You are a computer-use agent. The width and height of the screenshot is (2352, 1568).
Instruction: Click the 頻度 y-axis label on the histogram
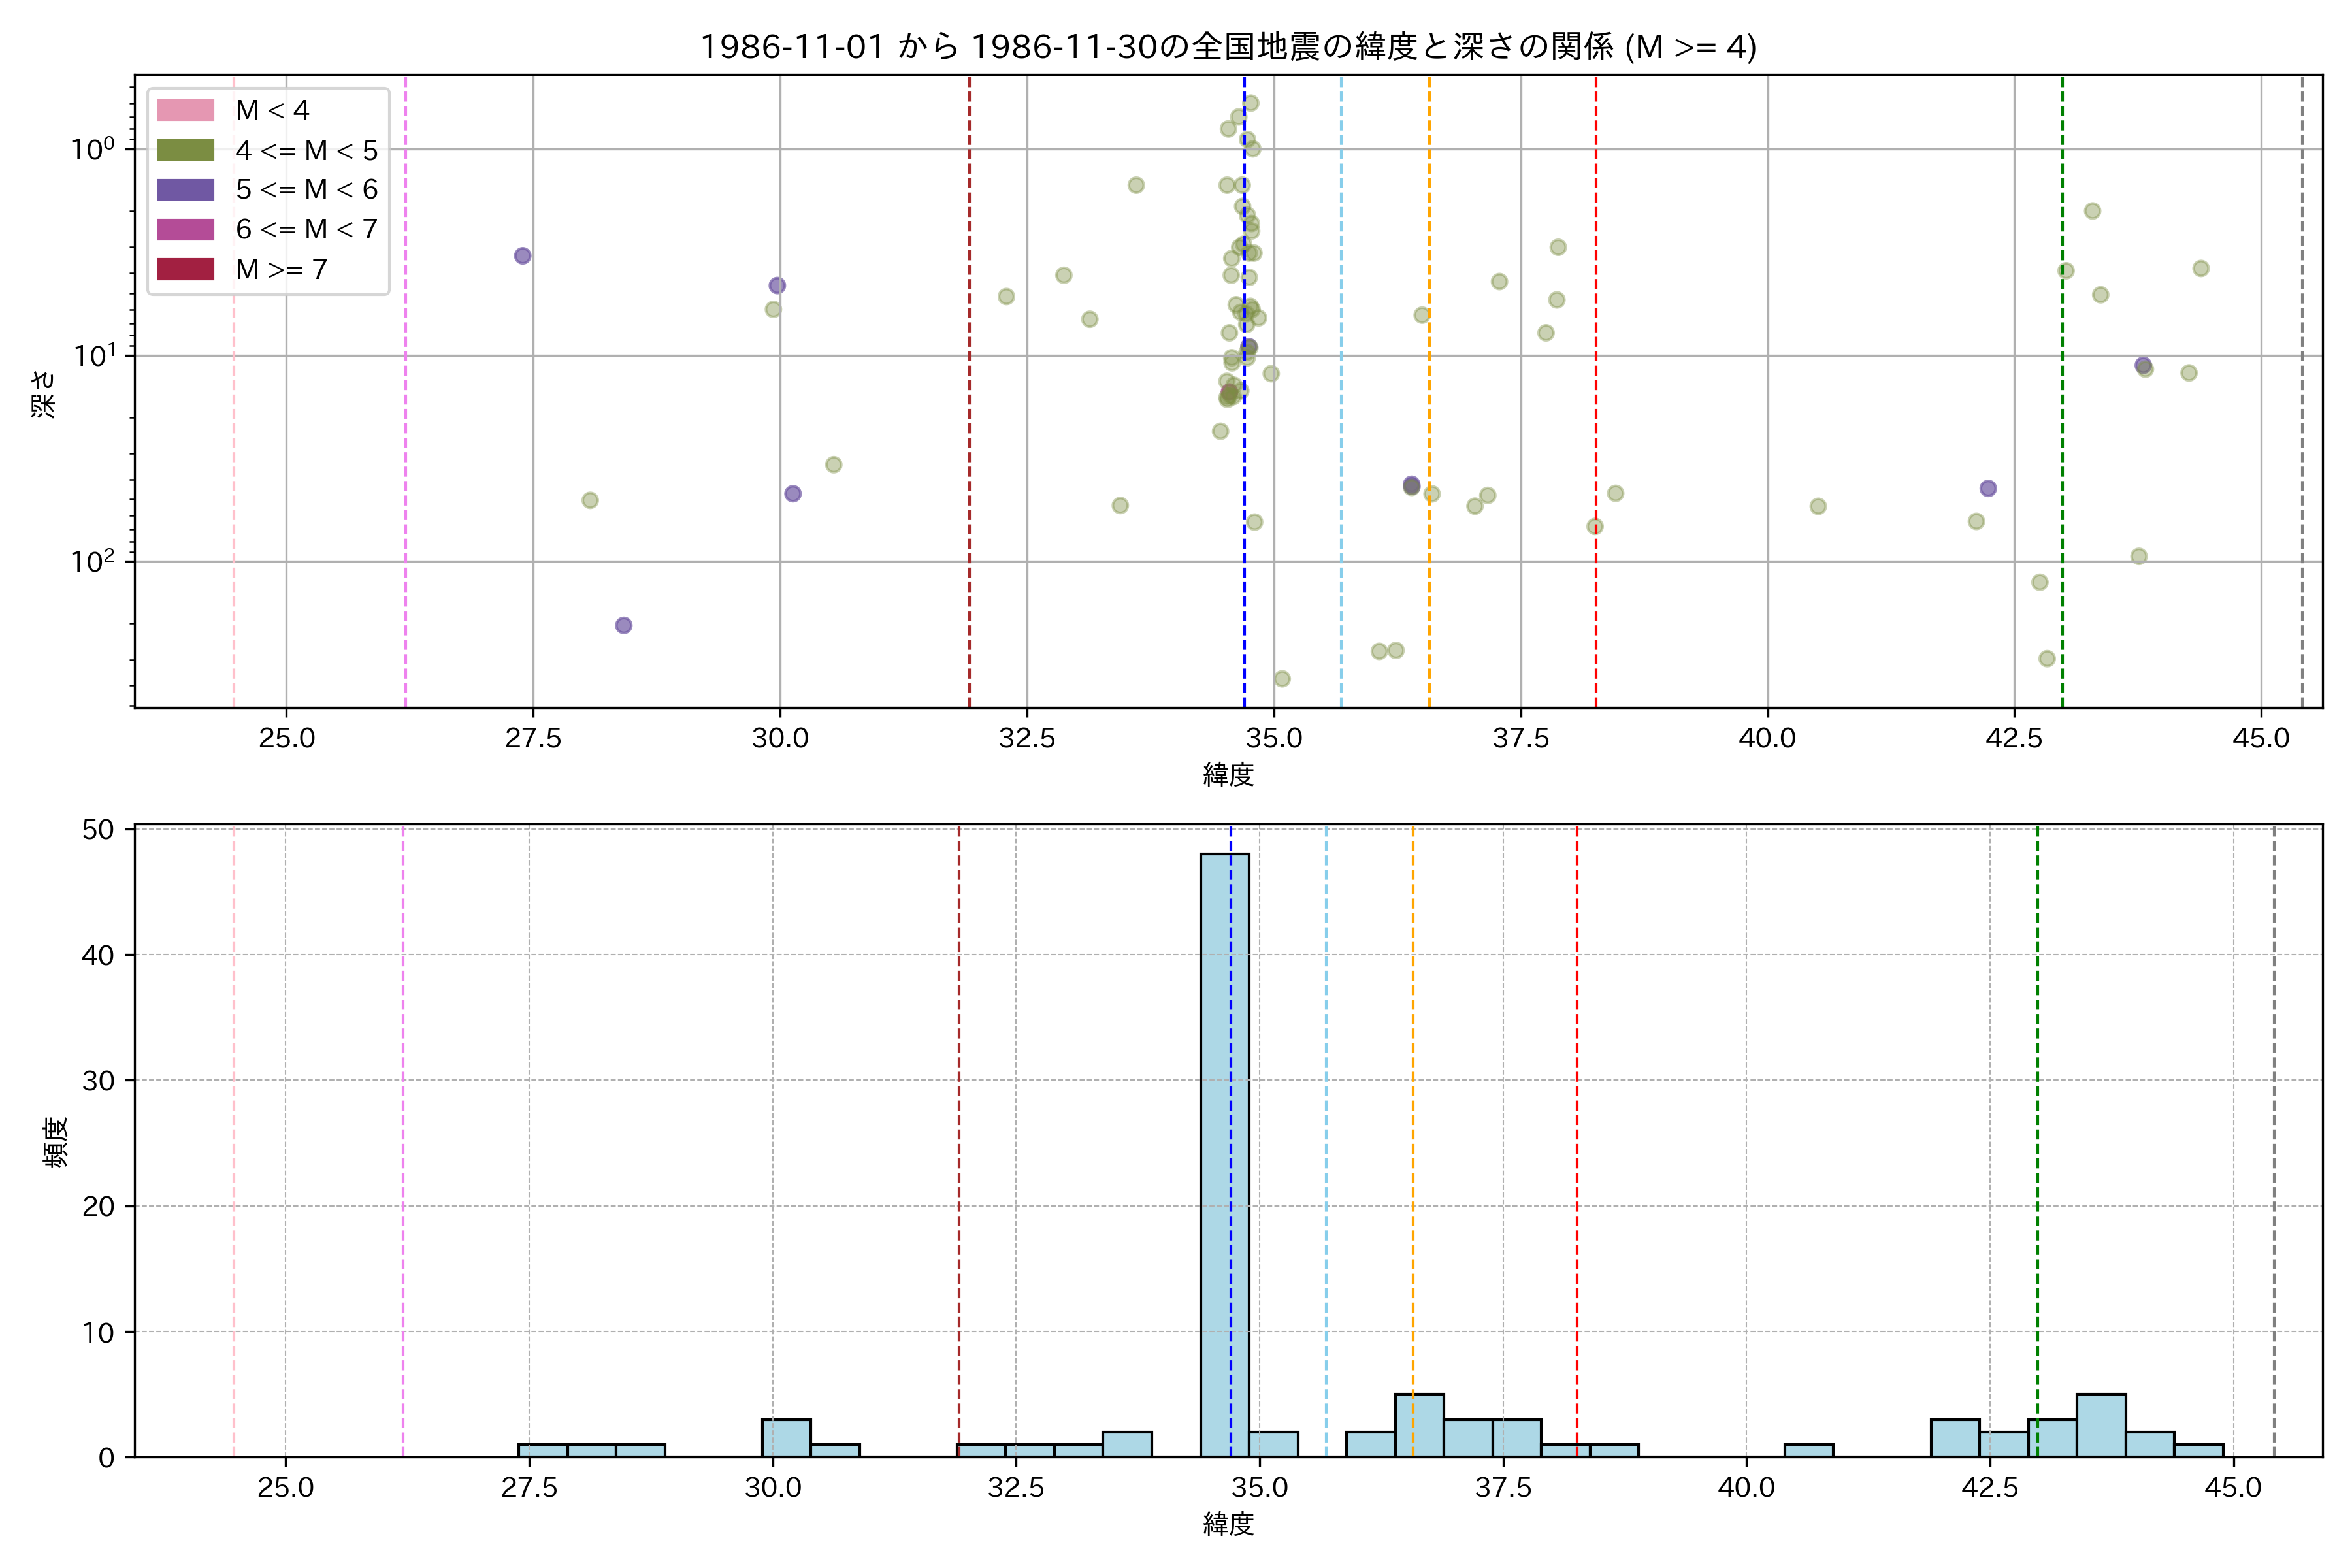pos(56,1142)
